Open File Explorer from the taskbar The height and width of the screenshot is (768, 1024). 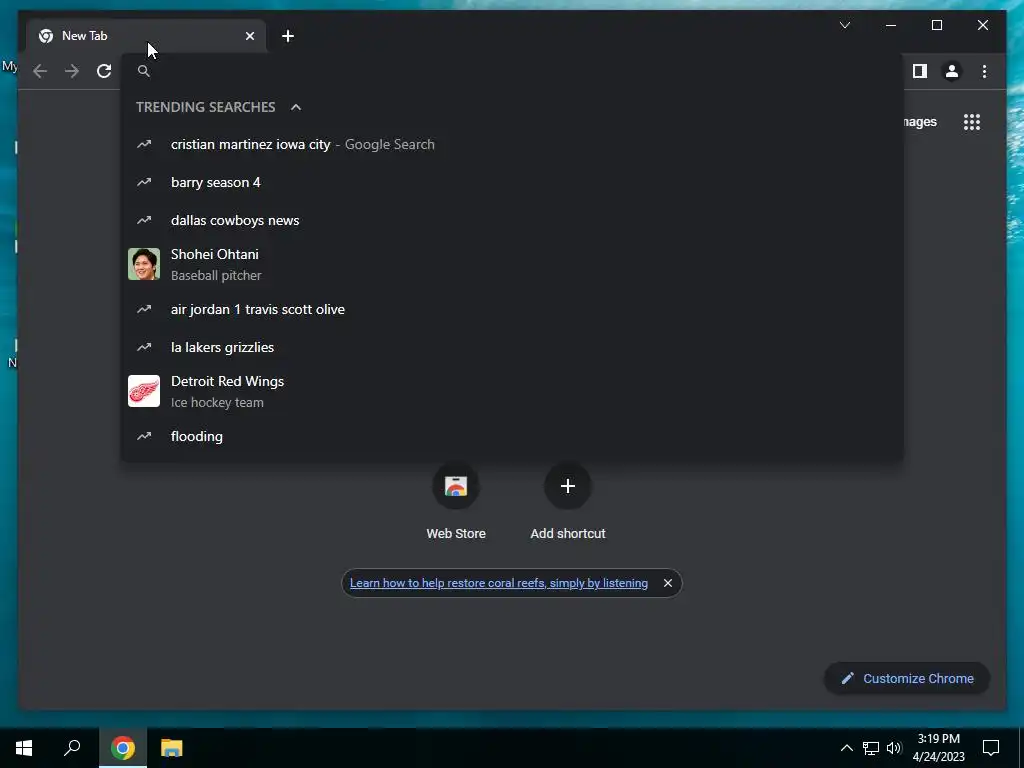[171, 748]
